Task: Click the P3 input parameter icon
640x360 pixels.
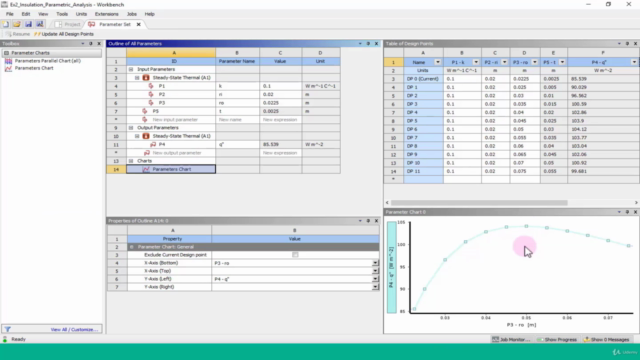Action: coord(151,103)
